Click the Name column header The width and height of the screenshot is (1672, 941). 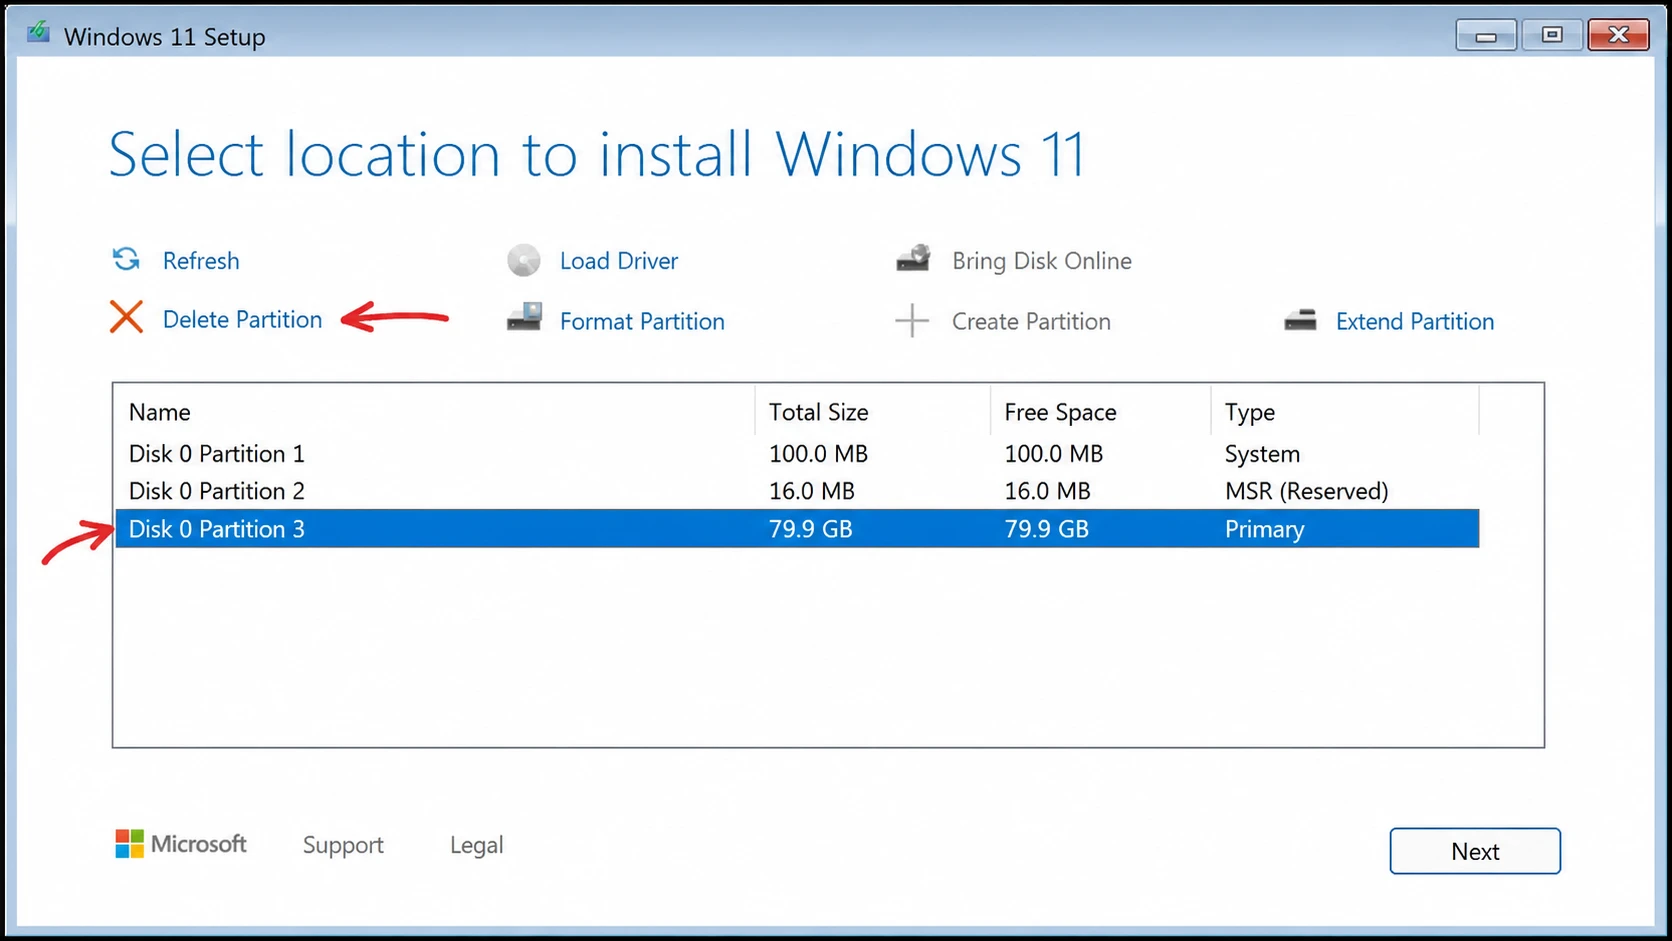159,412
